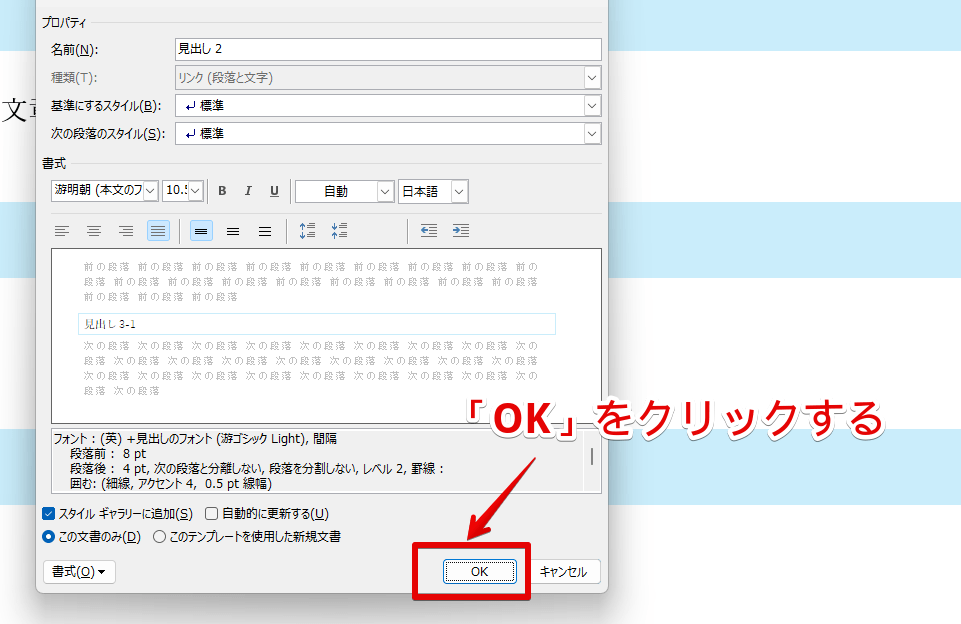The height and width of the screenshot is (624, 961).
Task: Set double line spacing
Action: click(265, 231)
